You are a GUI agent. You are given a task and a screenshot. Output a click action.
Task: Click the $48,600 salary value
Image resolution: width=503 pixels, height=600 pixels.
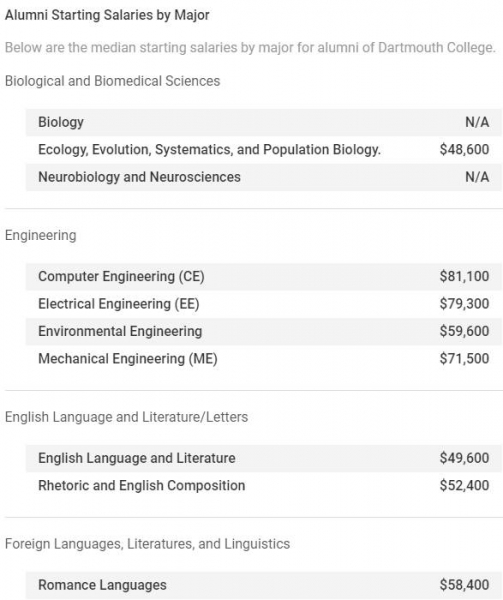click(464, 150)
